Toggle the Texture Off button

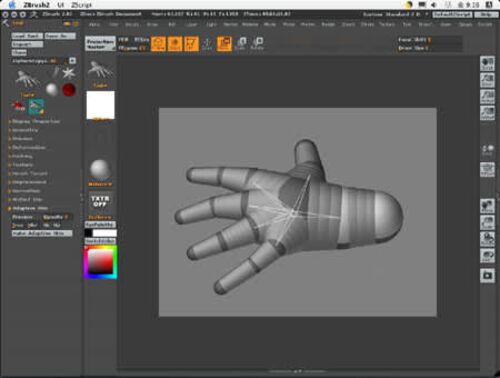(x=100, y=201)
